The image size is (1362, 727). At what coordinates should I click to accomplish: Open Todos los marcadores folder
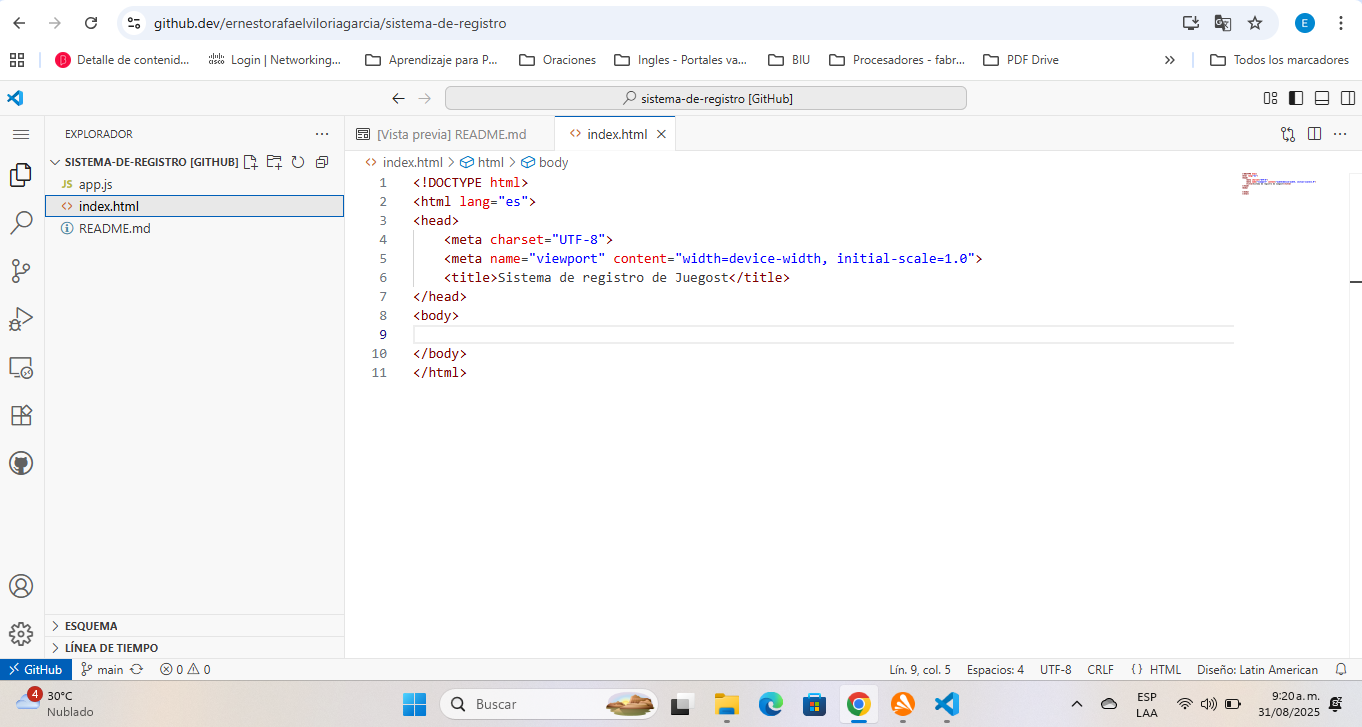[x=1279, y=60]
